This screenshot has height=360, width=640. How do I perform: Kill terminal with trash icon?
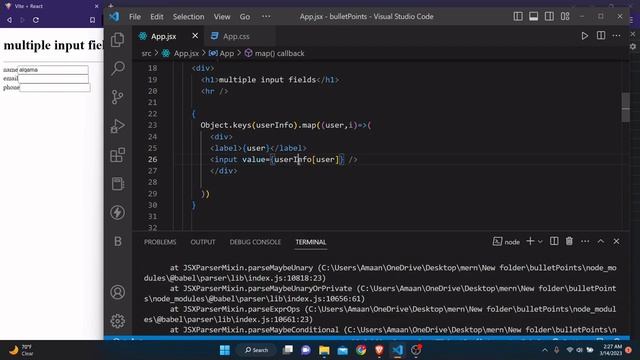569,242
